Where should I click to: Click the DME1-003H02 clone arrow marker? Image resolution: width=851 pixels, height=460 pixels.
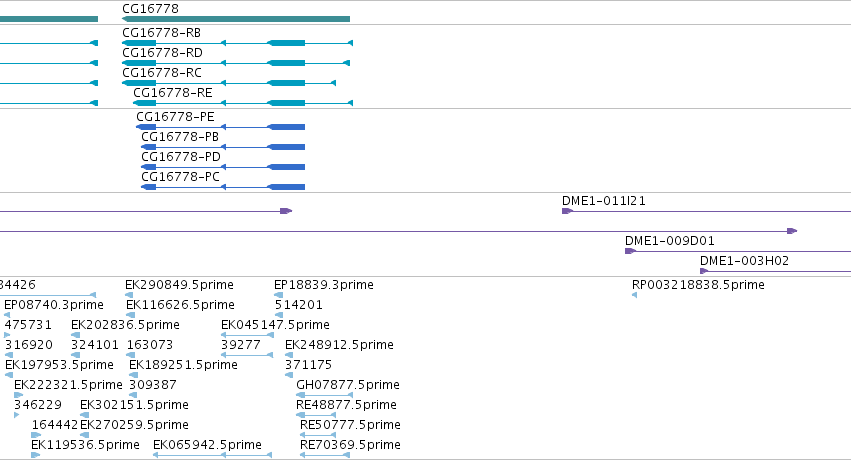pyautogui.click(x=704, y=271)
